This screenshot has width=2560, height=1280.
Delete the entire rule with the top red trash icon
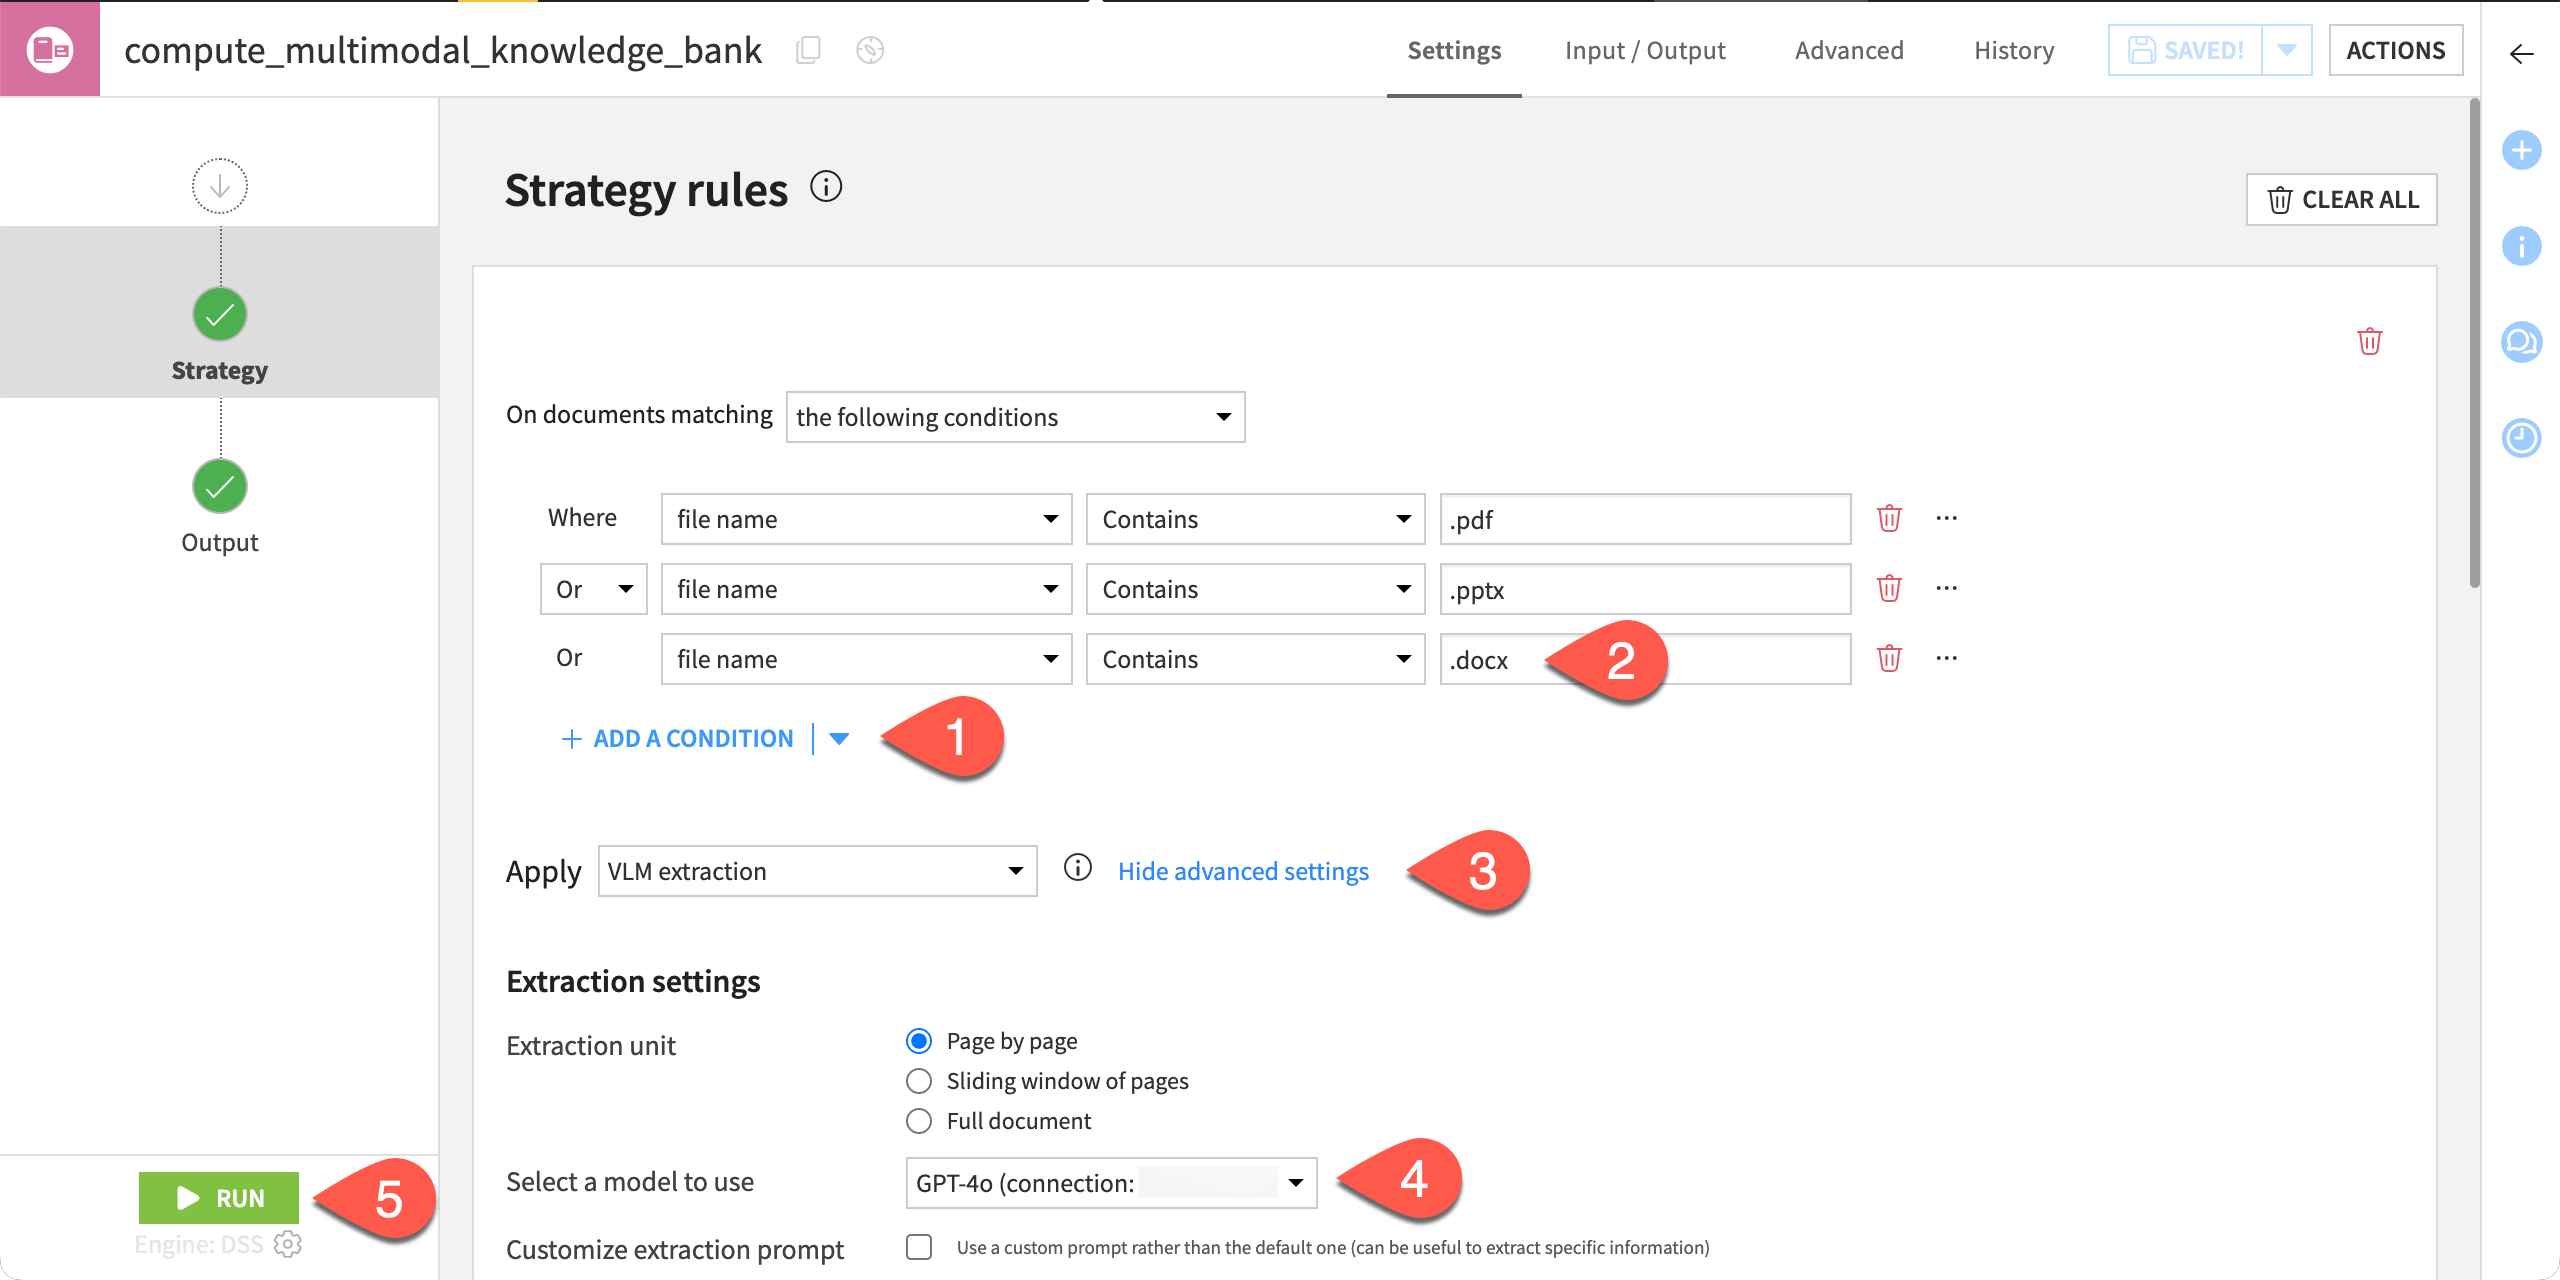2370,341
